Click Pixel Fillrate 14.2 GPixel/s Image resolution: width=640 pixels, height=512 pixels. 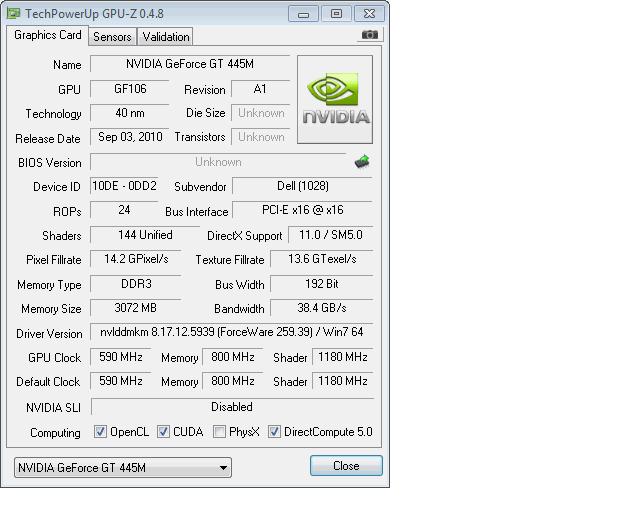[x=136, y=259]
